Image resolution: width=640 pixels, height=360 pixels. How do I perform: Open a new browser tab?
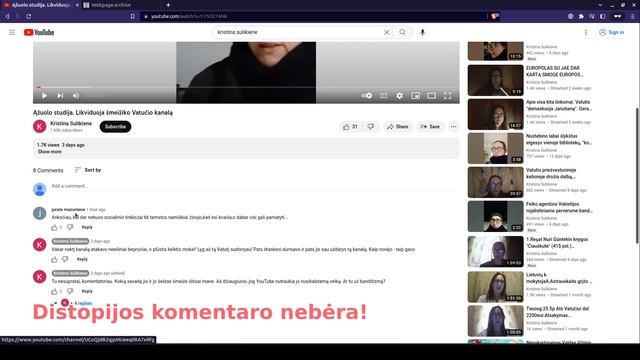point(168,5)
